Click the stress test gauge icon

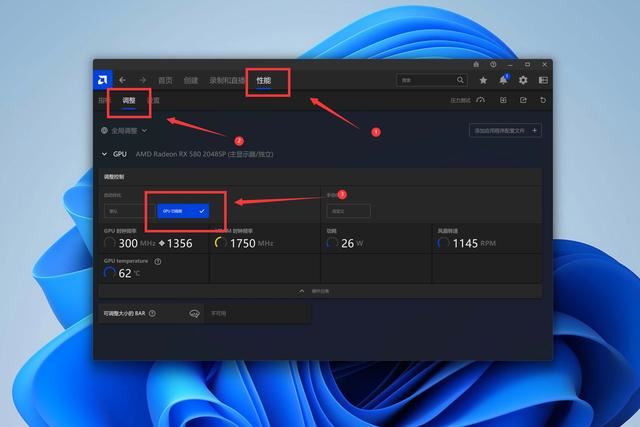(480, 100)
